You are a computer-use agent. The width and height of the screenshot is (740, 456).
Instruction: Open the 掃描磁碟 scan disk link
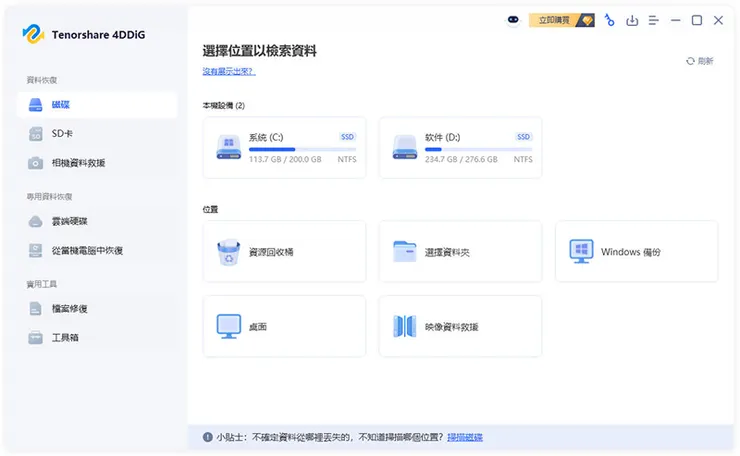465,437
